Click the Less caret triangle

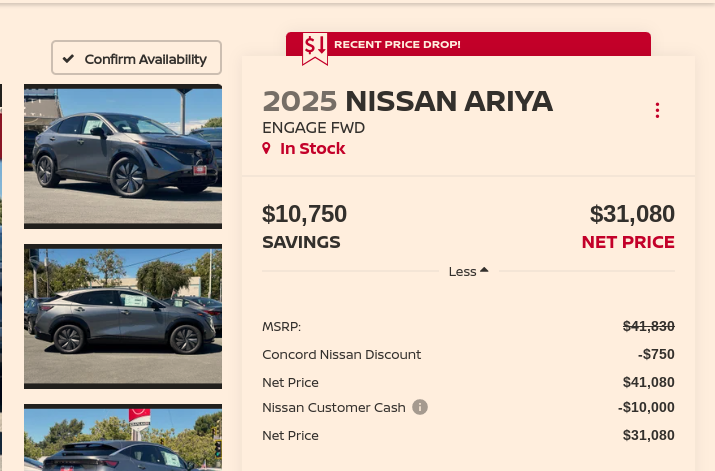click(484, 269)
